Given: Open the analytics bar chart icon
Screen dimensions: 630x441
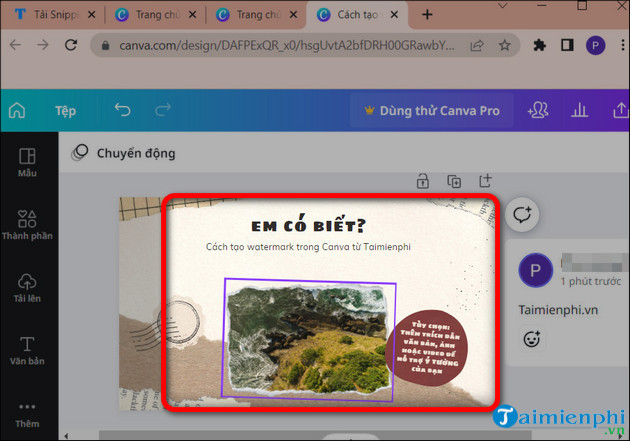Looking at the screenshot, I should pyautogui.click(x=579, y=110).
